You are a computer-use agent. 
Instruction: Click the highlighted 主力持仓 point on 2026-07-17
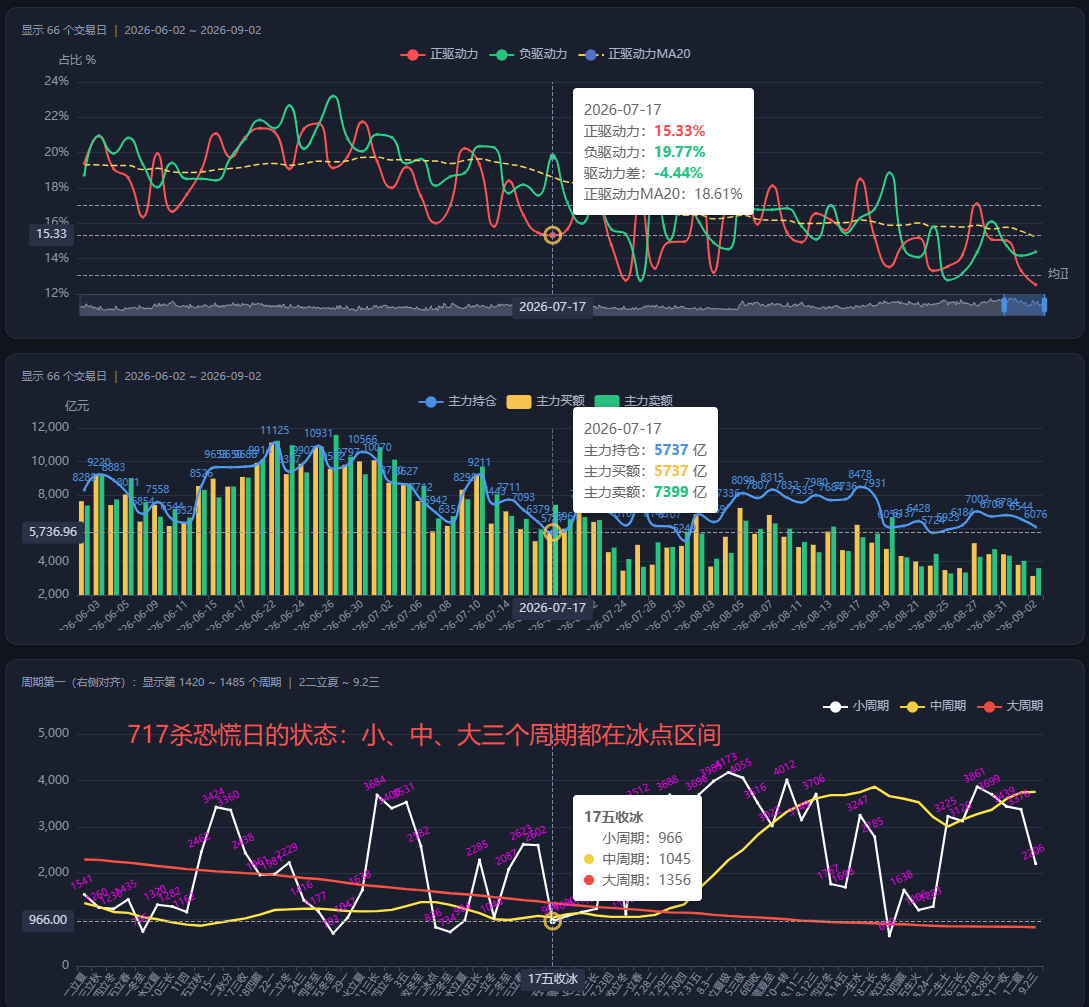point(552,533)
